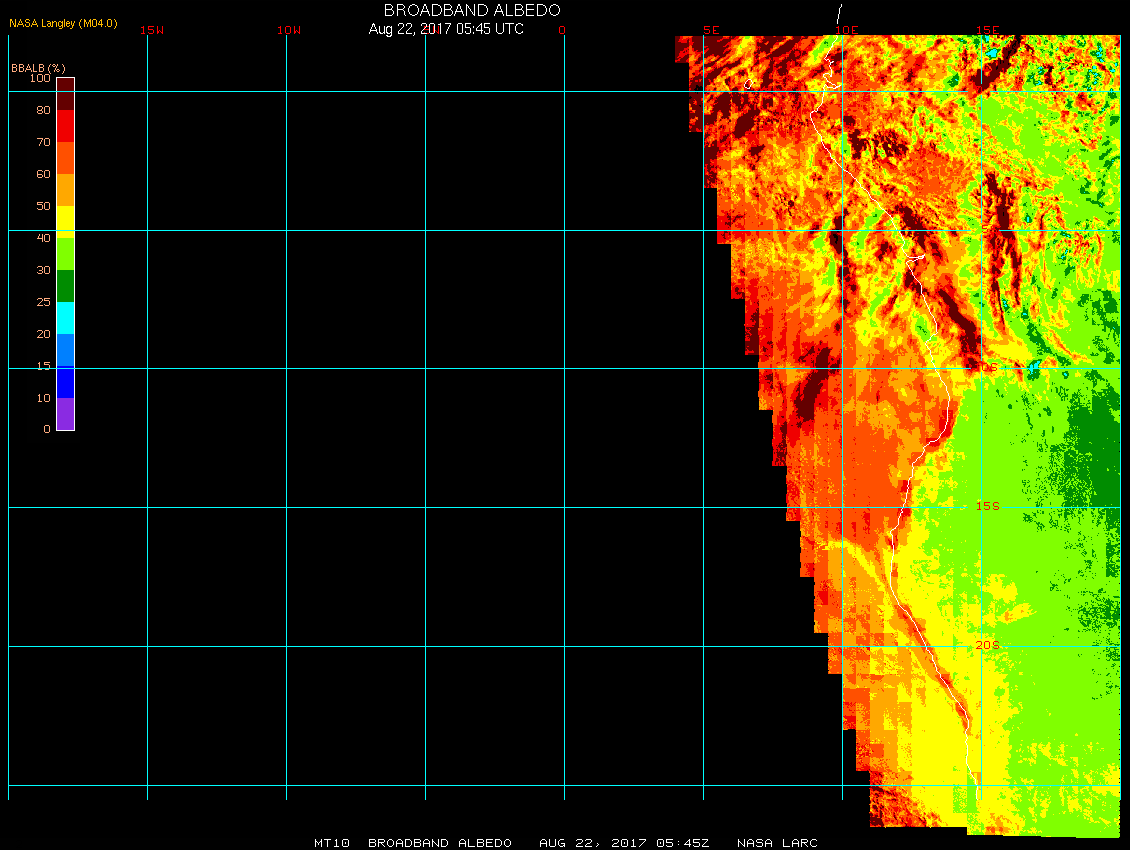The height and width of the screenshot is (850, 1130).
Task: Click the orange 50–60% legend swatch
Action: (65, 190)
